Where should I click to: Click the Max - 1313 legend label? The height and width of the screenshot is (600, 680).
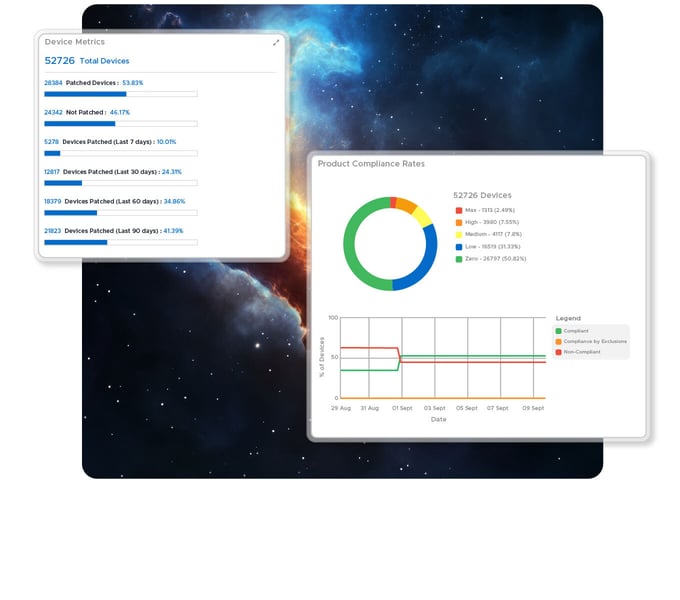(490, 210)
